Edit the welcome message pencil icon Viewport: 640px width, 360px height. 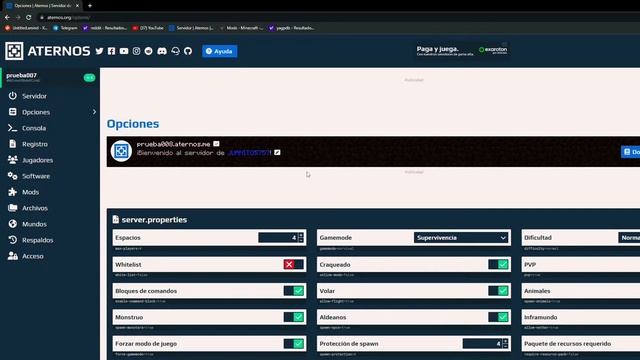[277, 152]
